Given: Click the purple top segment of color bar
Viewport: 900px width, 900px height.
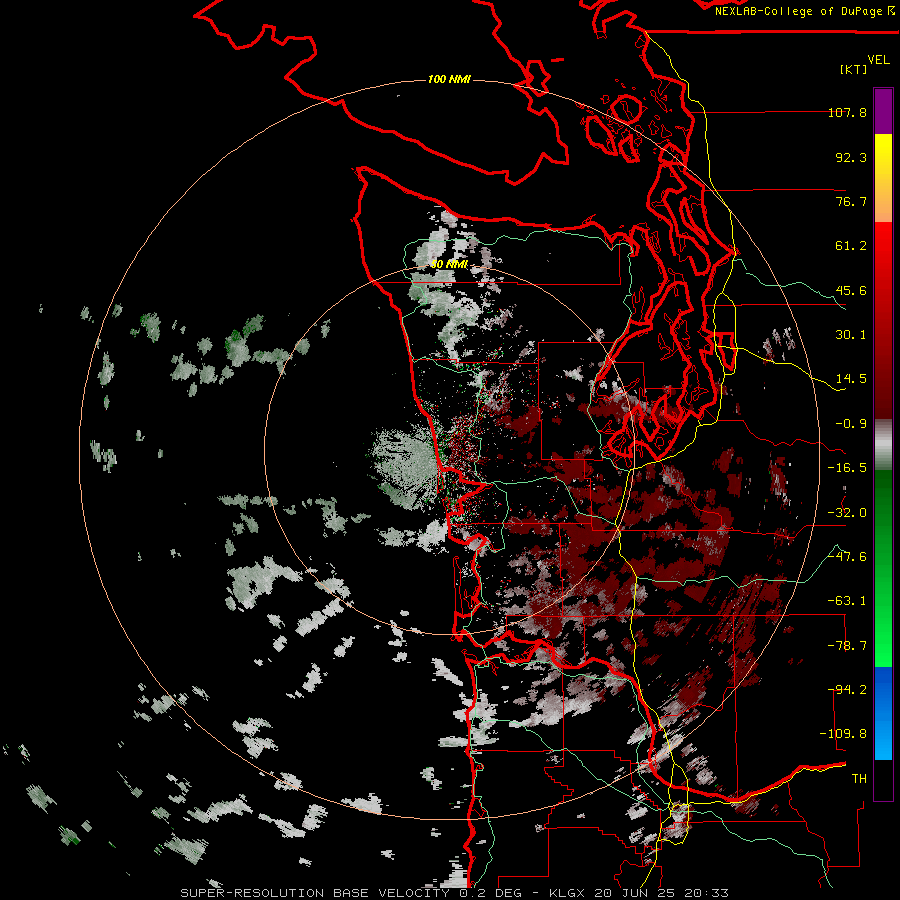Looking at the screenshot, I should [x=883, y=111].
